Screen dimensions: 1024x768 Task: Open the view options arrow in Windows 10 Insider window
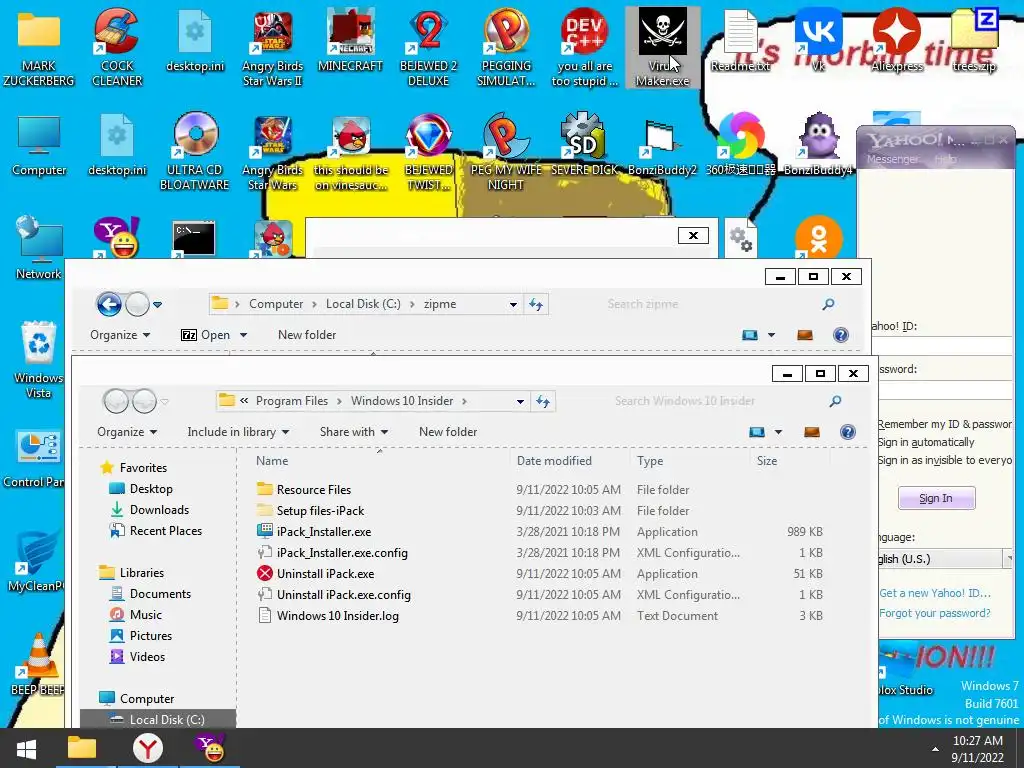click(778, 432)
